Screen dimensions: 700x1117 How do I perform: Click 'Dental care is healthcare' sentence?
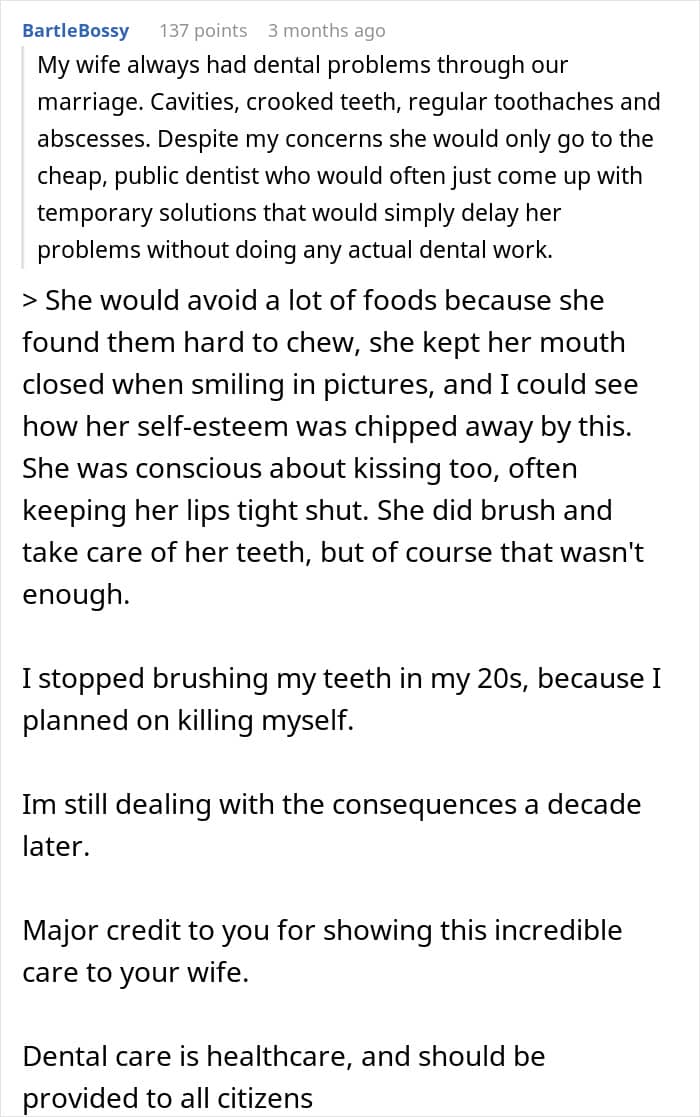click(x=284, y=1077)
